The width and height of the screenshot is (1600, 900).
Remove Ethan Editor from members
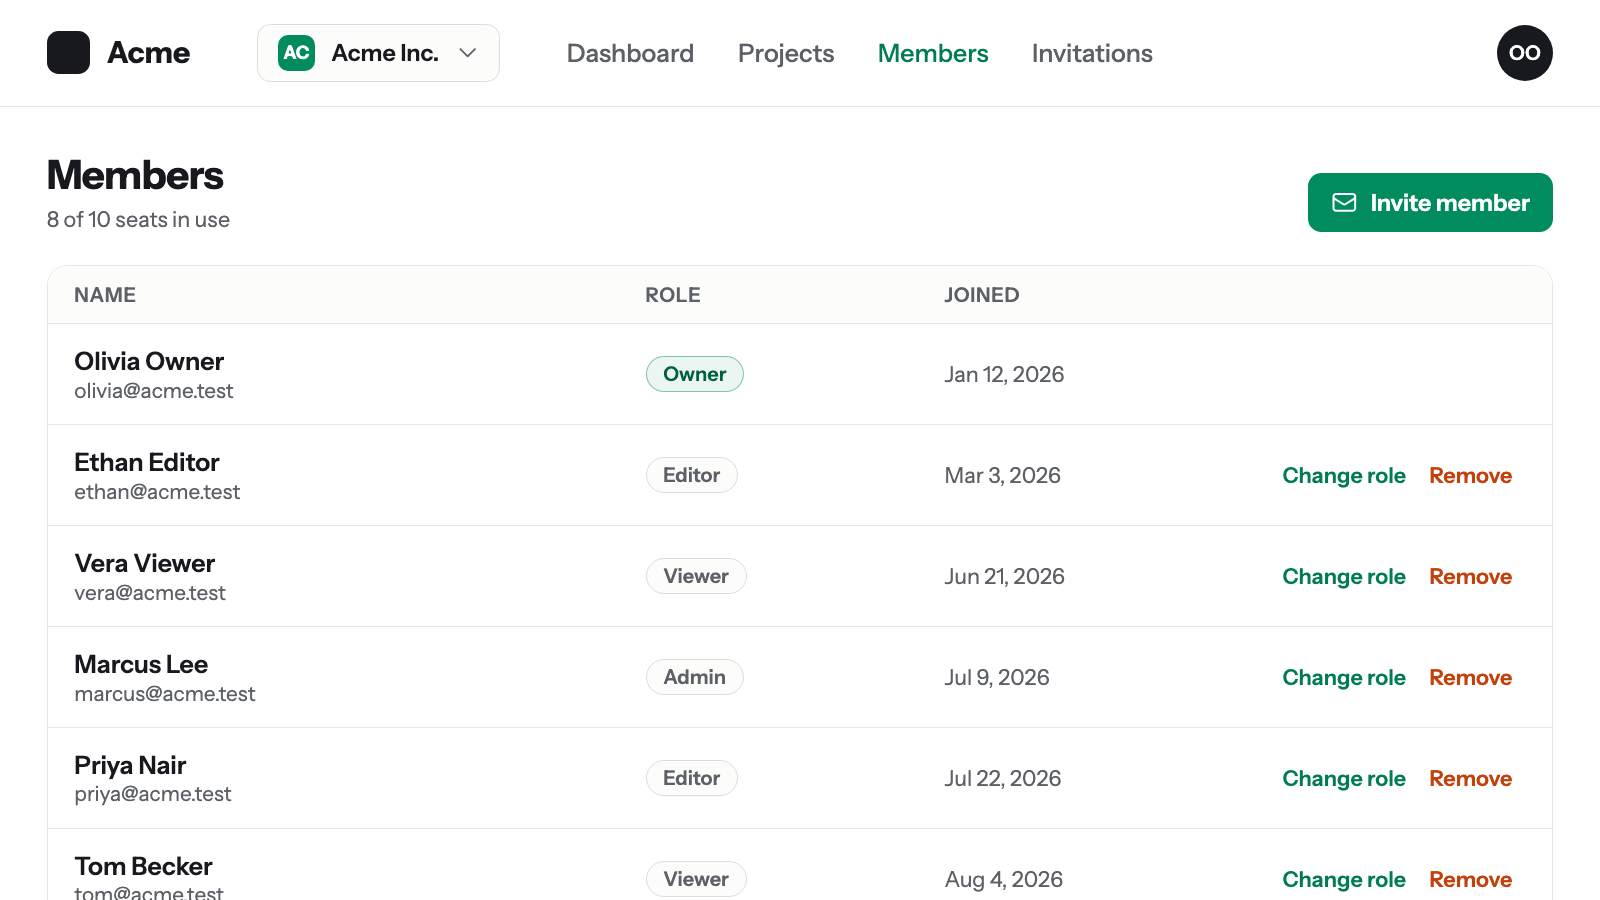(1470, 476)
